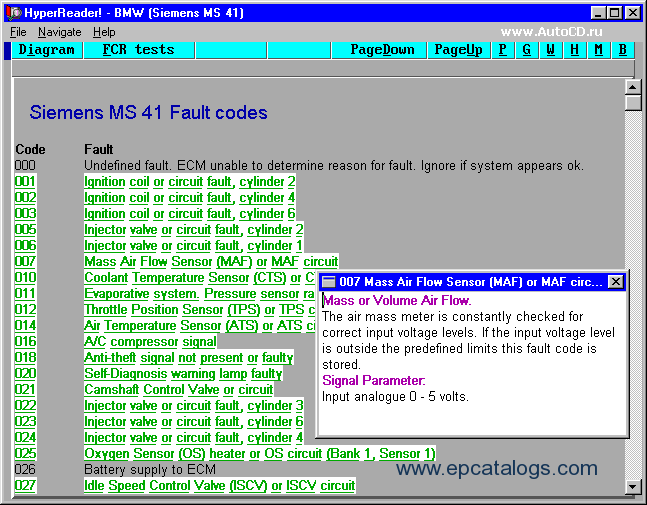Open fault code link 002
The height and width of the screenshot is (505, 647).
pos(25,198)
